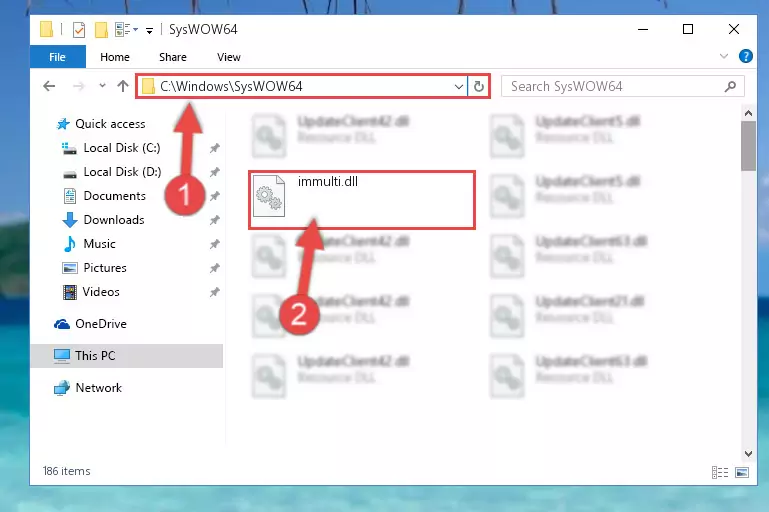Image resolution: width=769 pixels, height=512 pixels.
Task: Open the Share ribbon tab
Action: click(173, 57)
